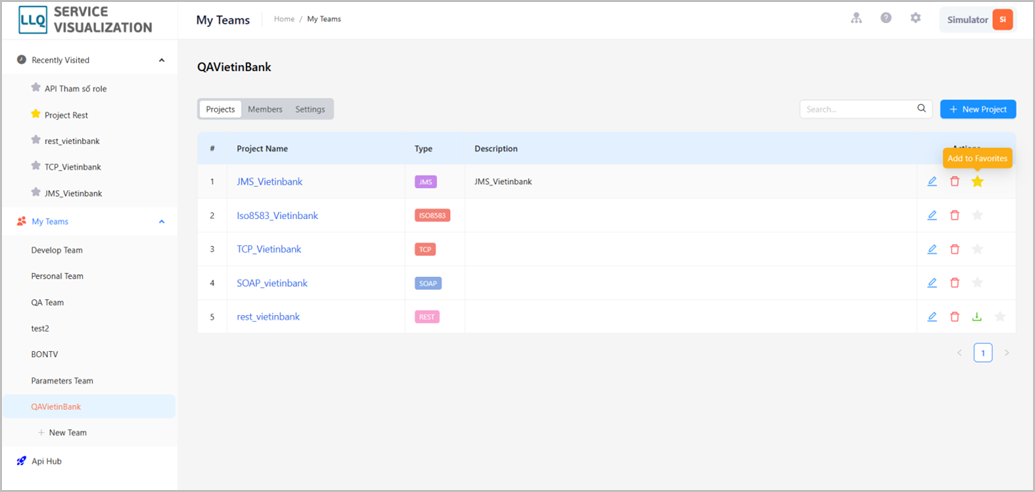Delete the rest_vietinbank project

[954, 317]
